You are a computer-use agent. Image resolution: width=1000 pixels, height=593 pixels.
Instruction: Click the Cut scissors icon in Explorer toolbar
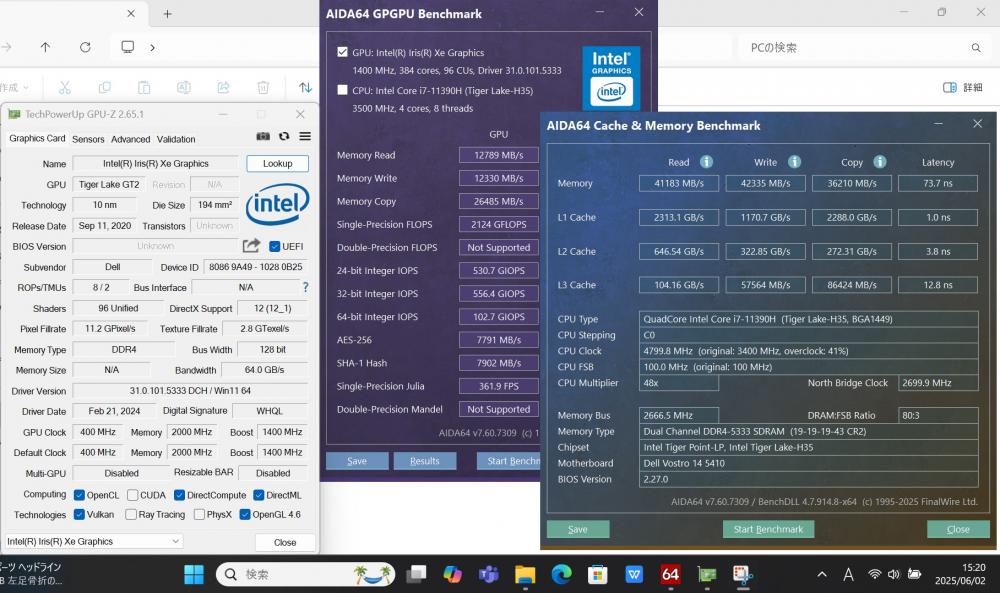64,87
